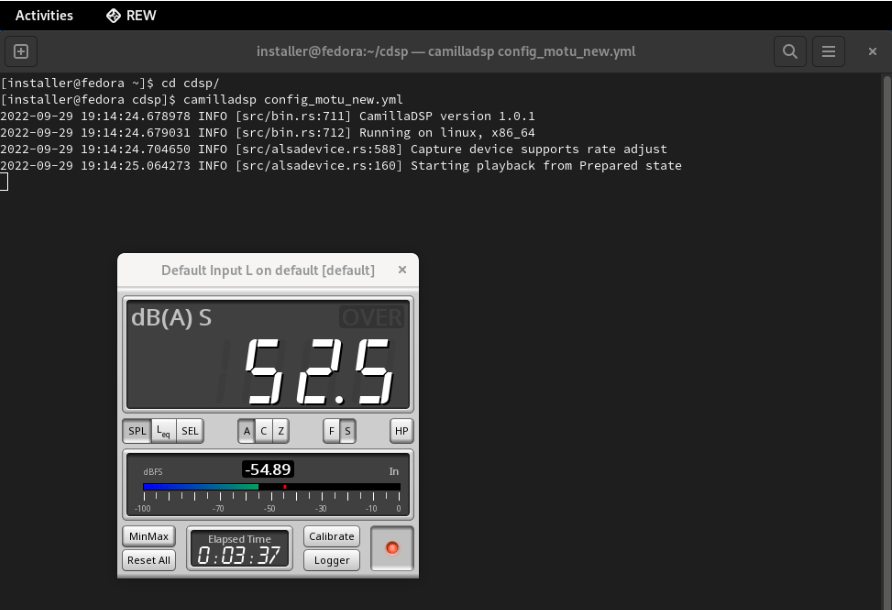Select SEL measurement mode
This screenshot has width=892, height=610.
(x=190, y=431)
